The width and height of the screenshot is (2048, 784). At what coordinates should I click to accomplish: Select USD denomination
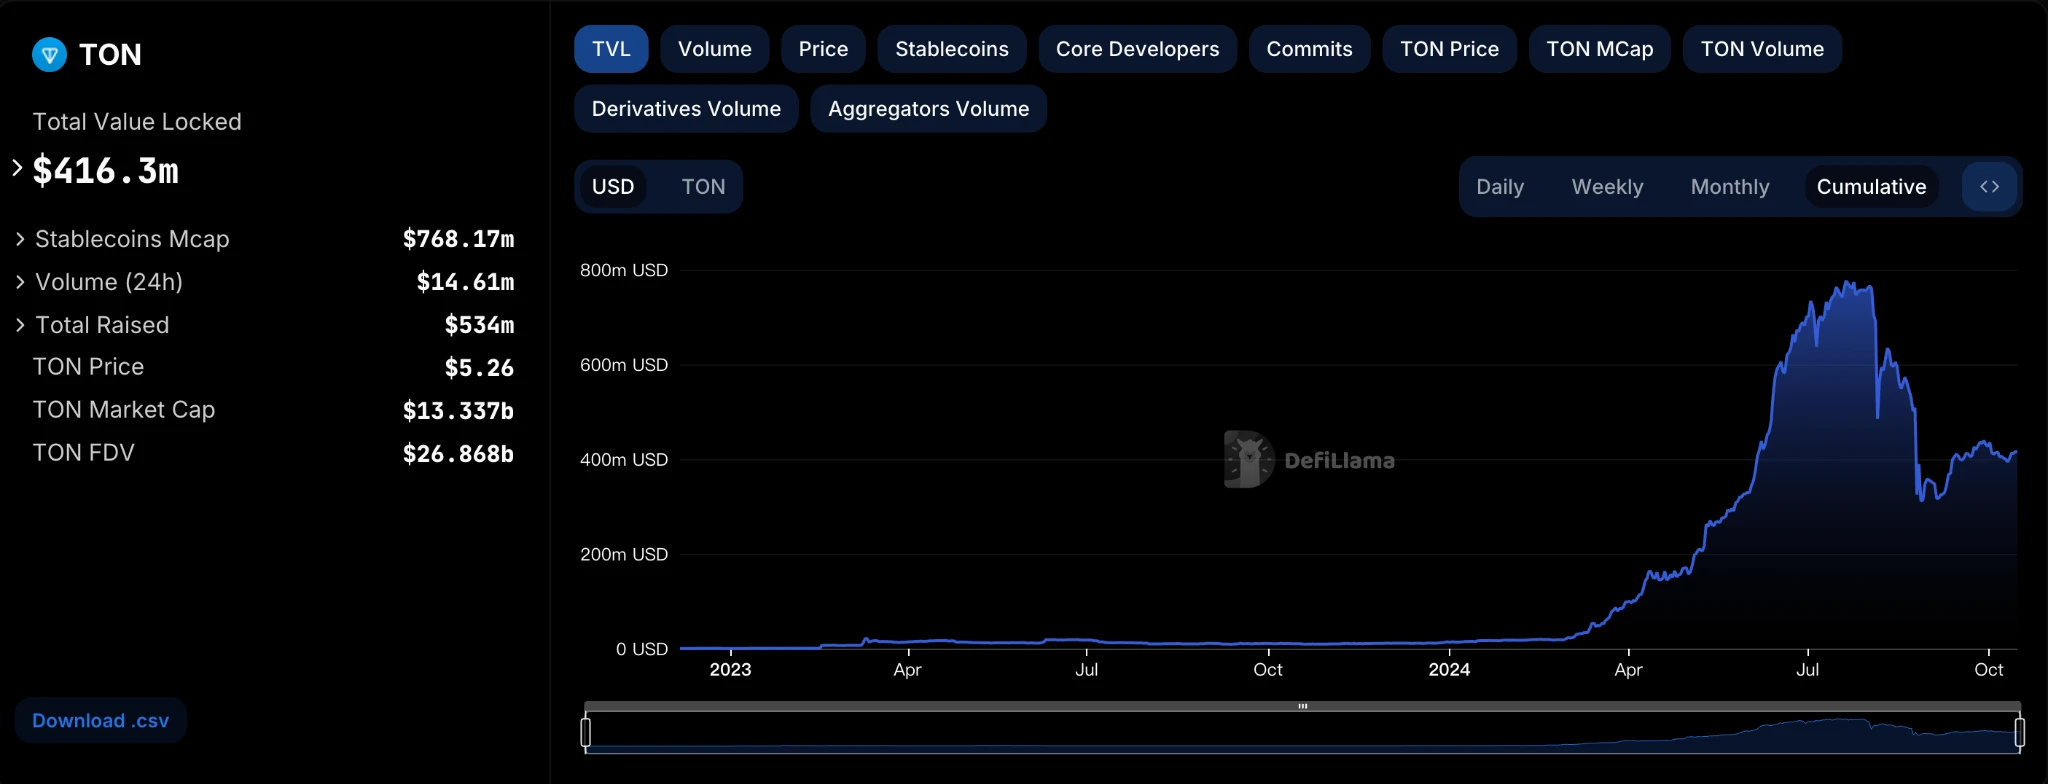pos(613,187)
